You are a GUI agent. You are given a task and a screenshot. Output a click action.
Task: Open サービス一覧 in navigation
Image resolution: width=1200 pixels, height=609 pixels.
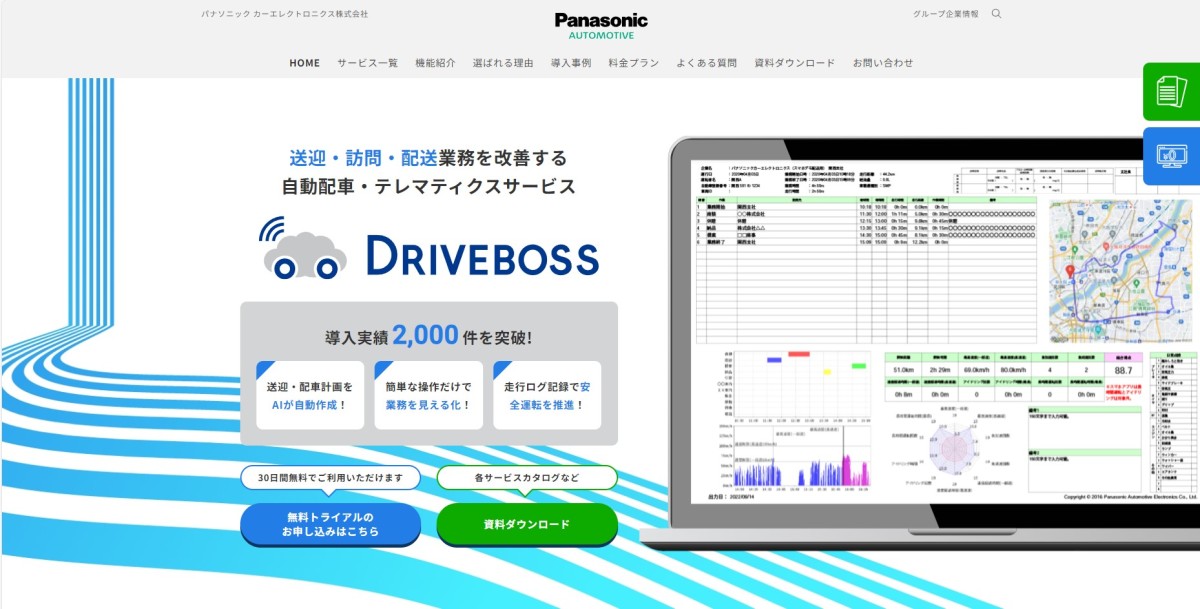[367, 63]
